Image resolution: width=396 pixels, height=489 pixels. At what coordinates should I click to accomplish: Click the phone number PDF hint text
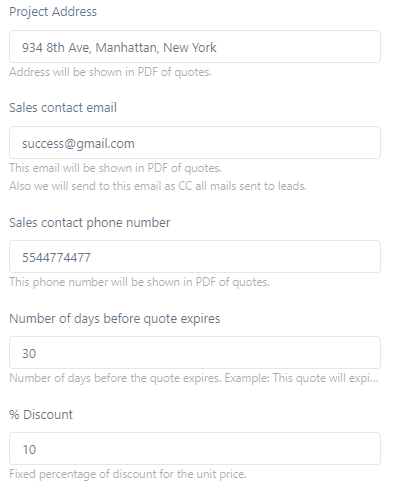(139, 282)
